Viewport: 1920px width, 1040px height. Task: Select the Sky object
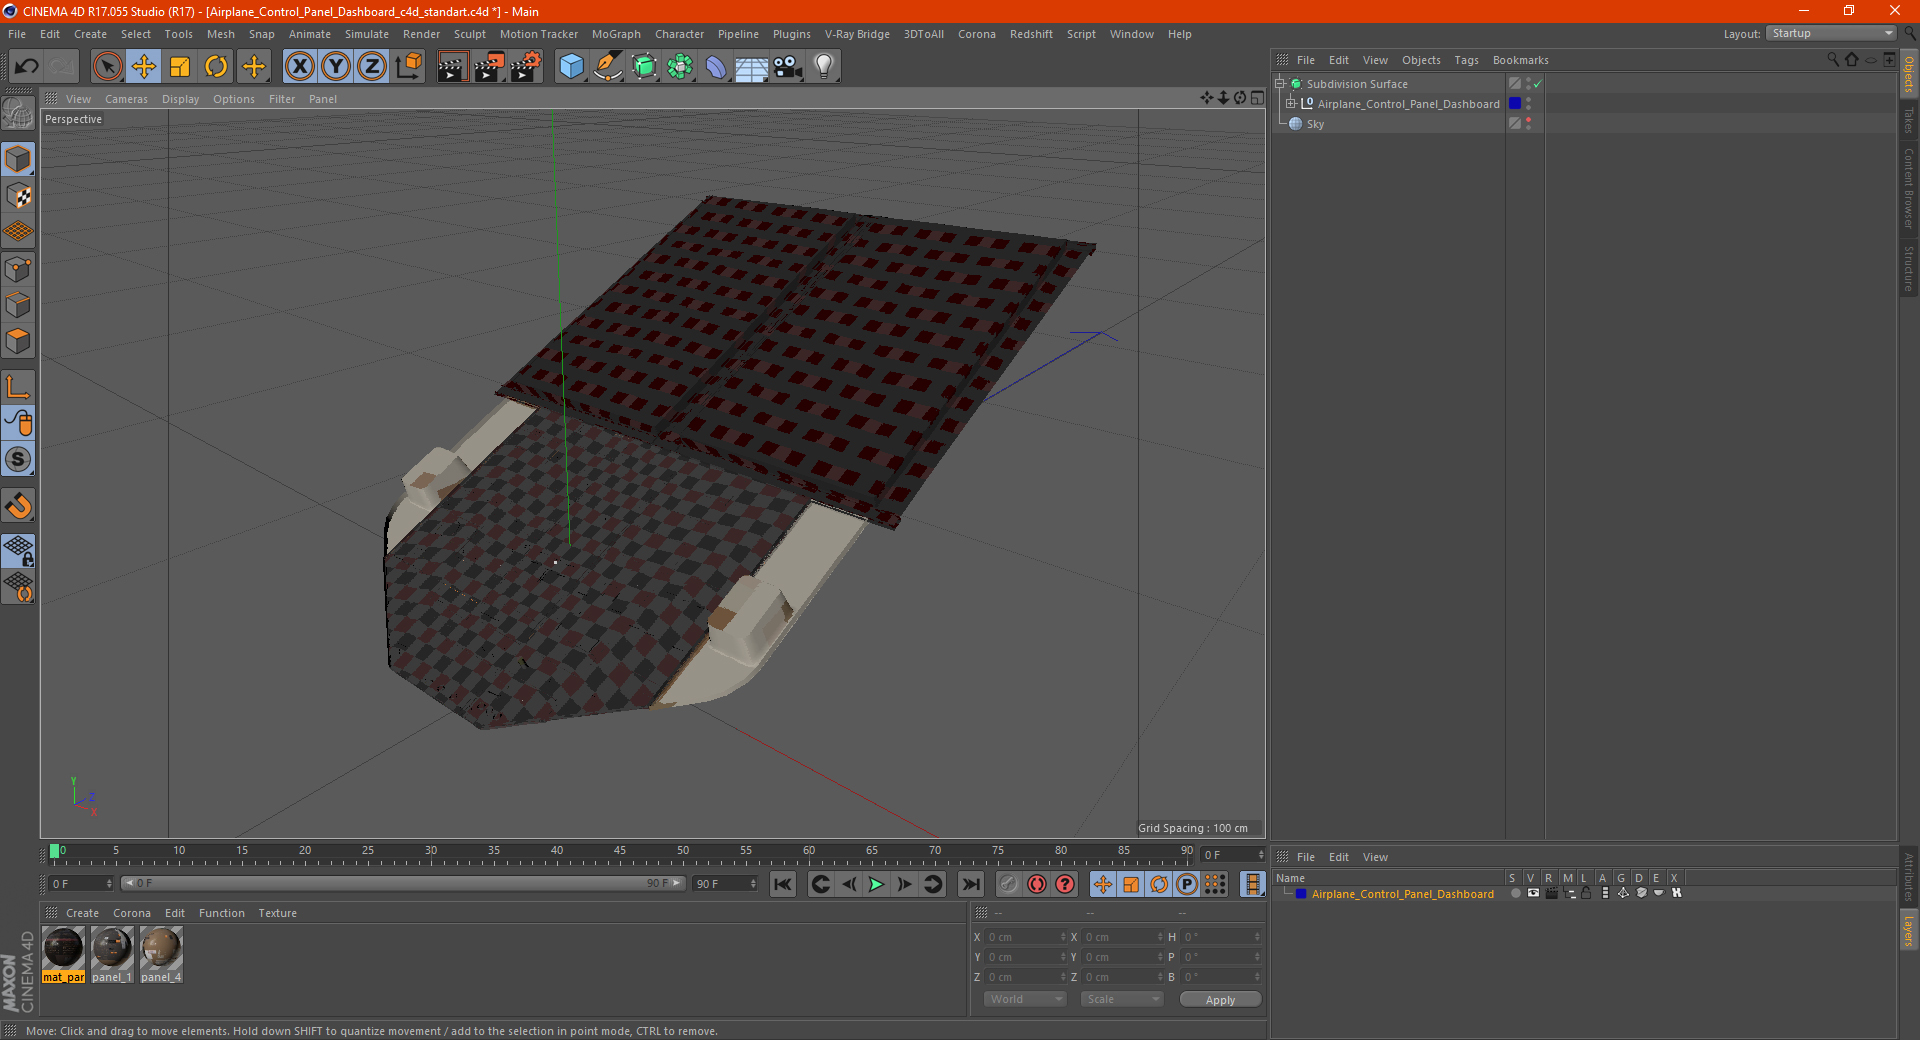(1315, 124)
